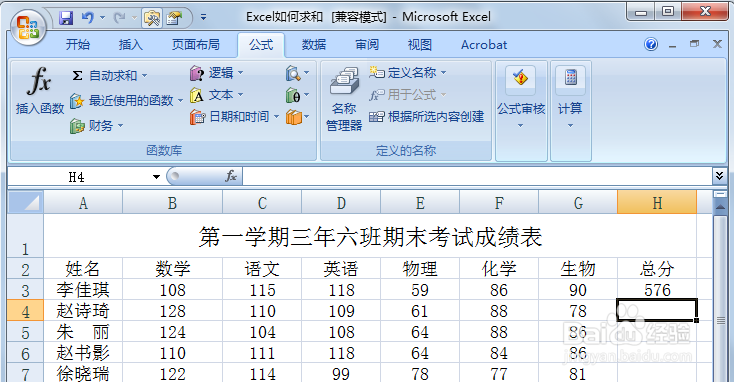Open the 财务 financial functions menu

pos(96,125)
